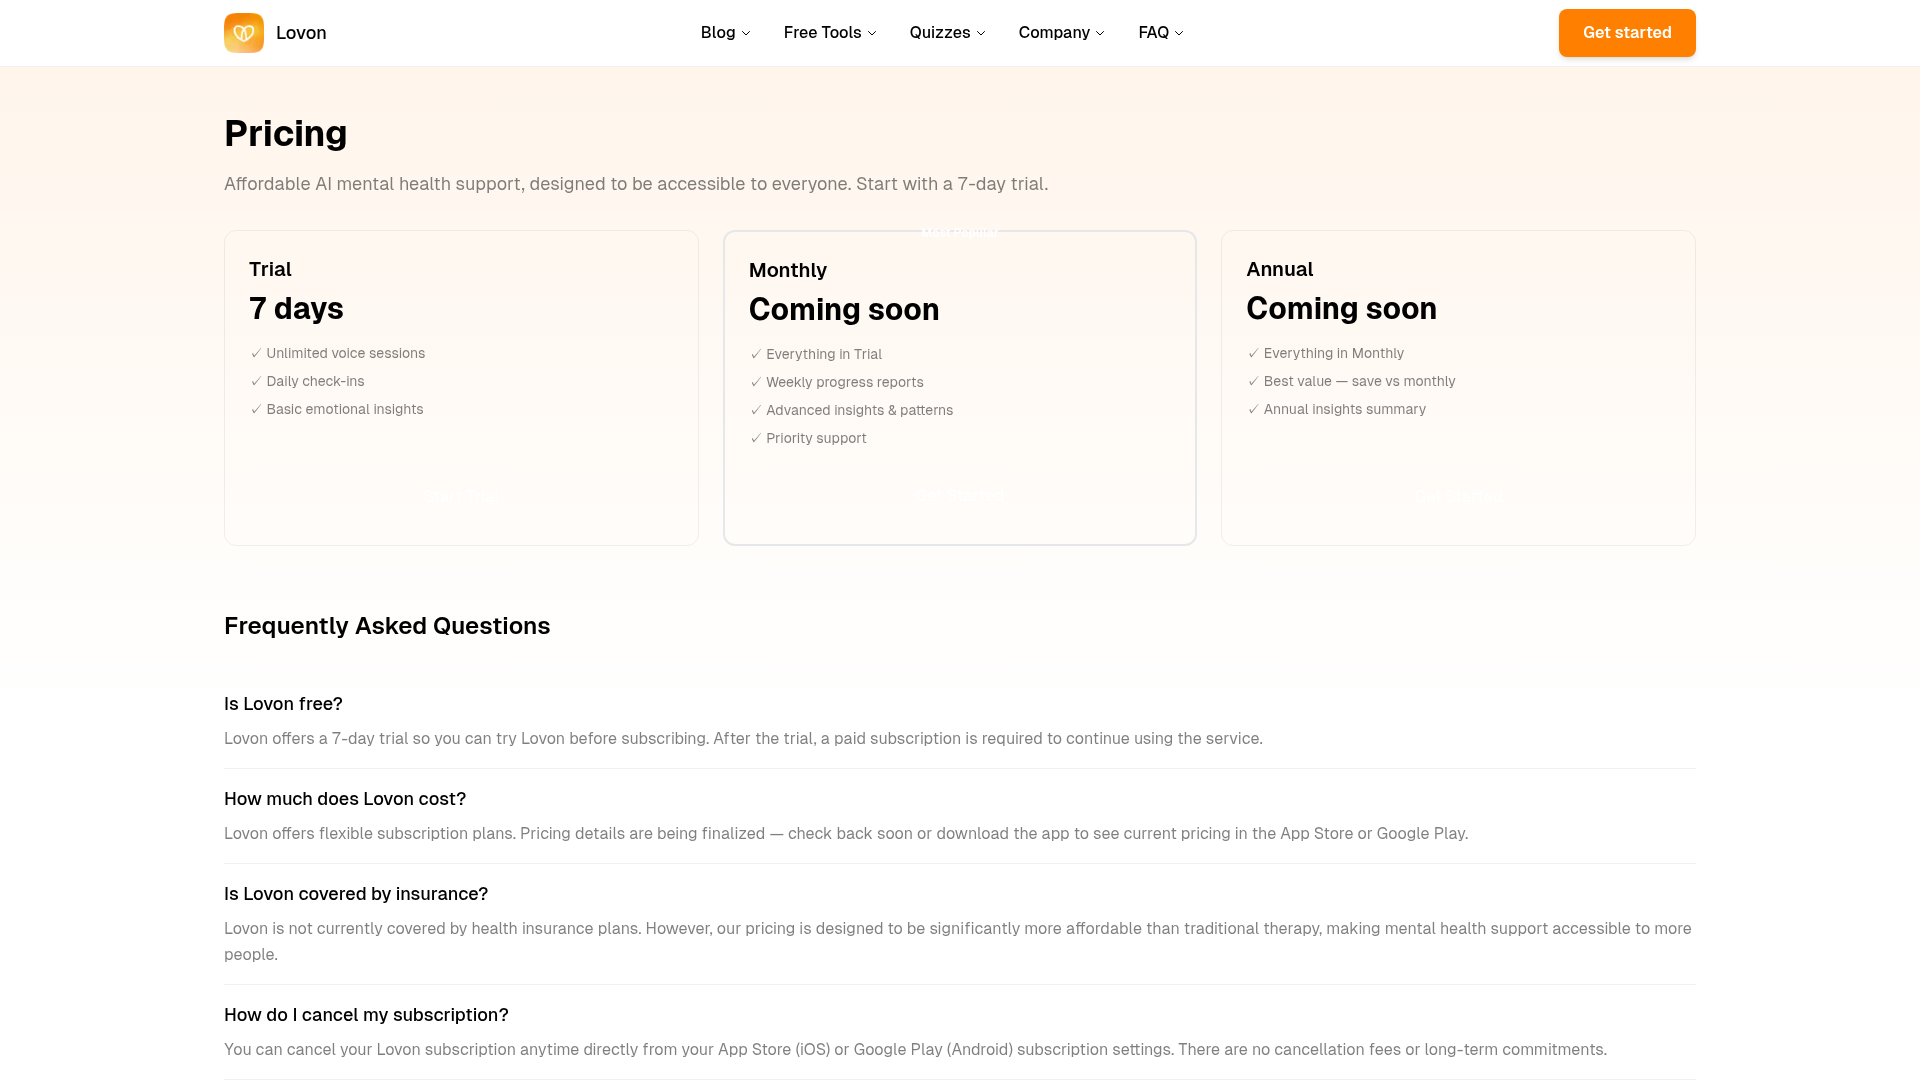Click checkmark beside Advanced insights & patterns
1920x1080 pixels.
[756, 410]
